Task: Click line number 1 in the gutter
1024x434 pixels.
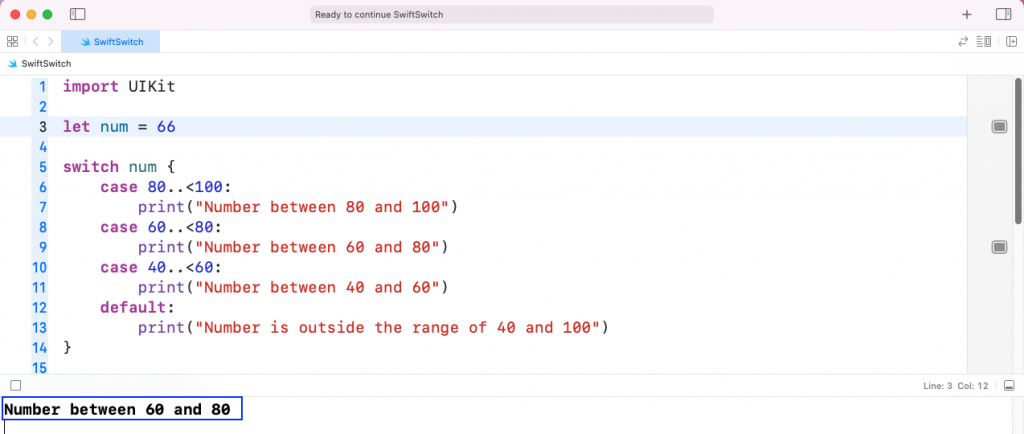Action: click(x=42, y=86)
